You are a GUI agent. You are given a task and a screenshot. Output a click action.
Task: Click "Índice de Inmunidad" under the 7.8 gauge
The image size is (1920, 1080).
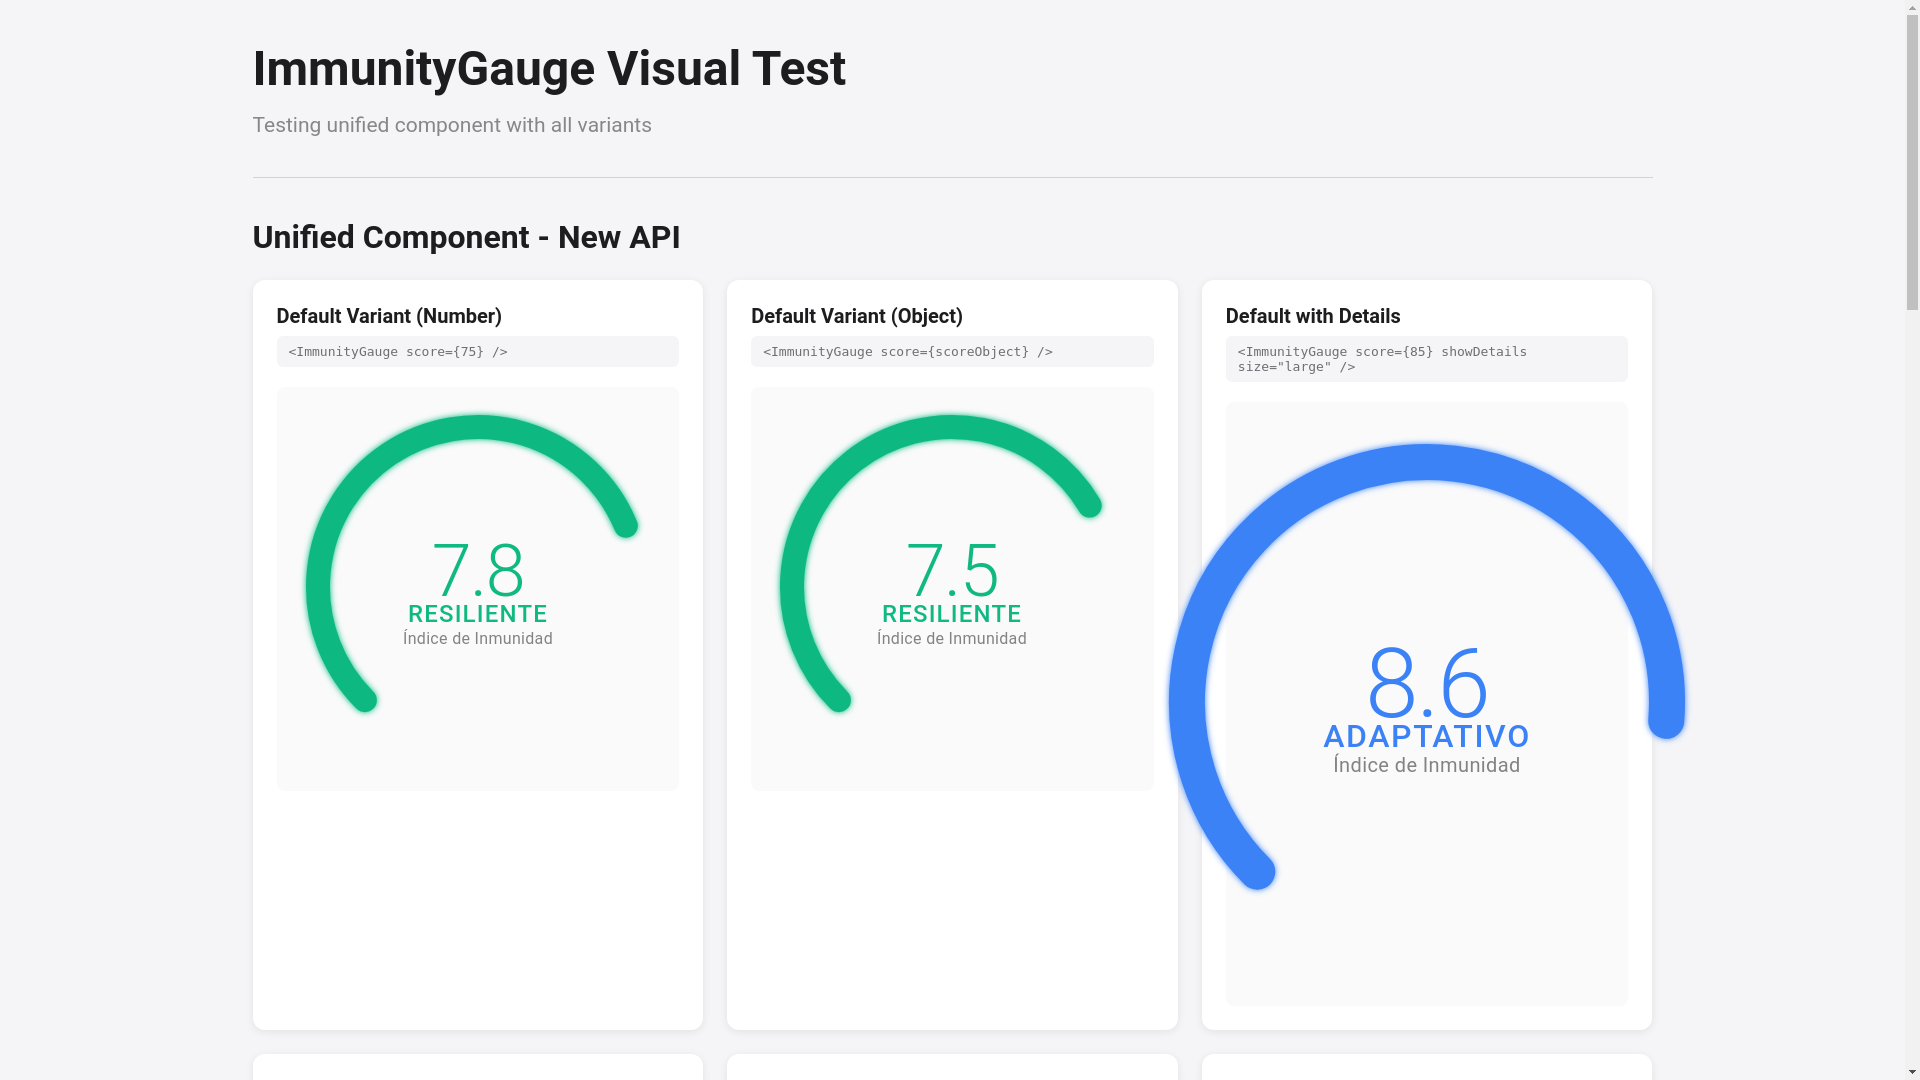(478, 639)
